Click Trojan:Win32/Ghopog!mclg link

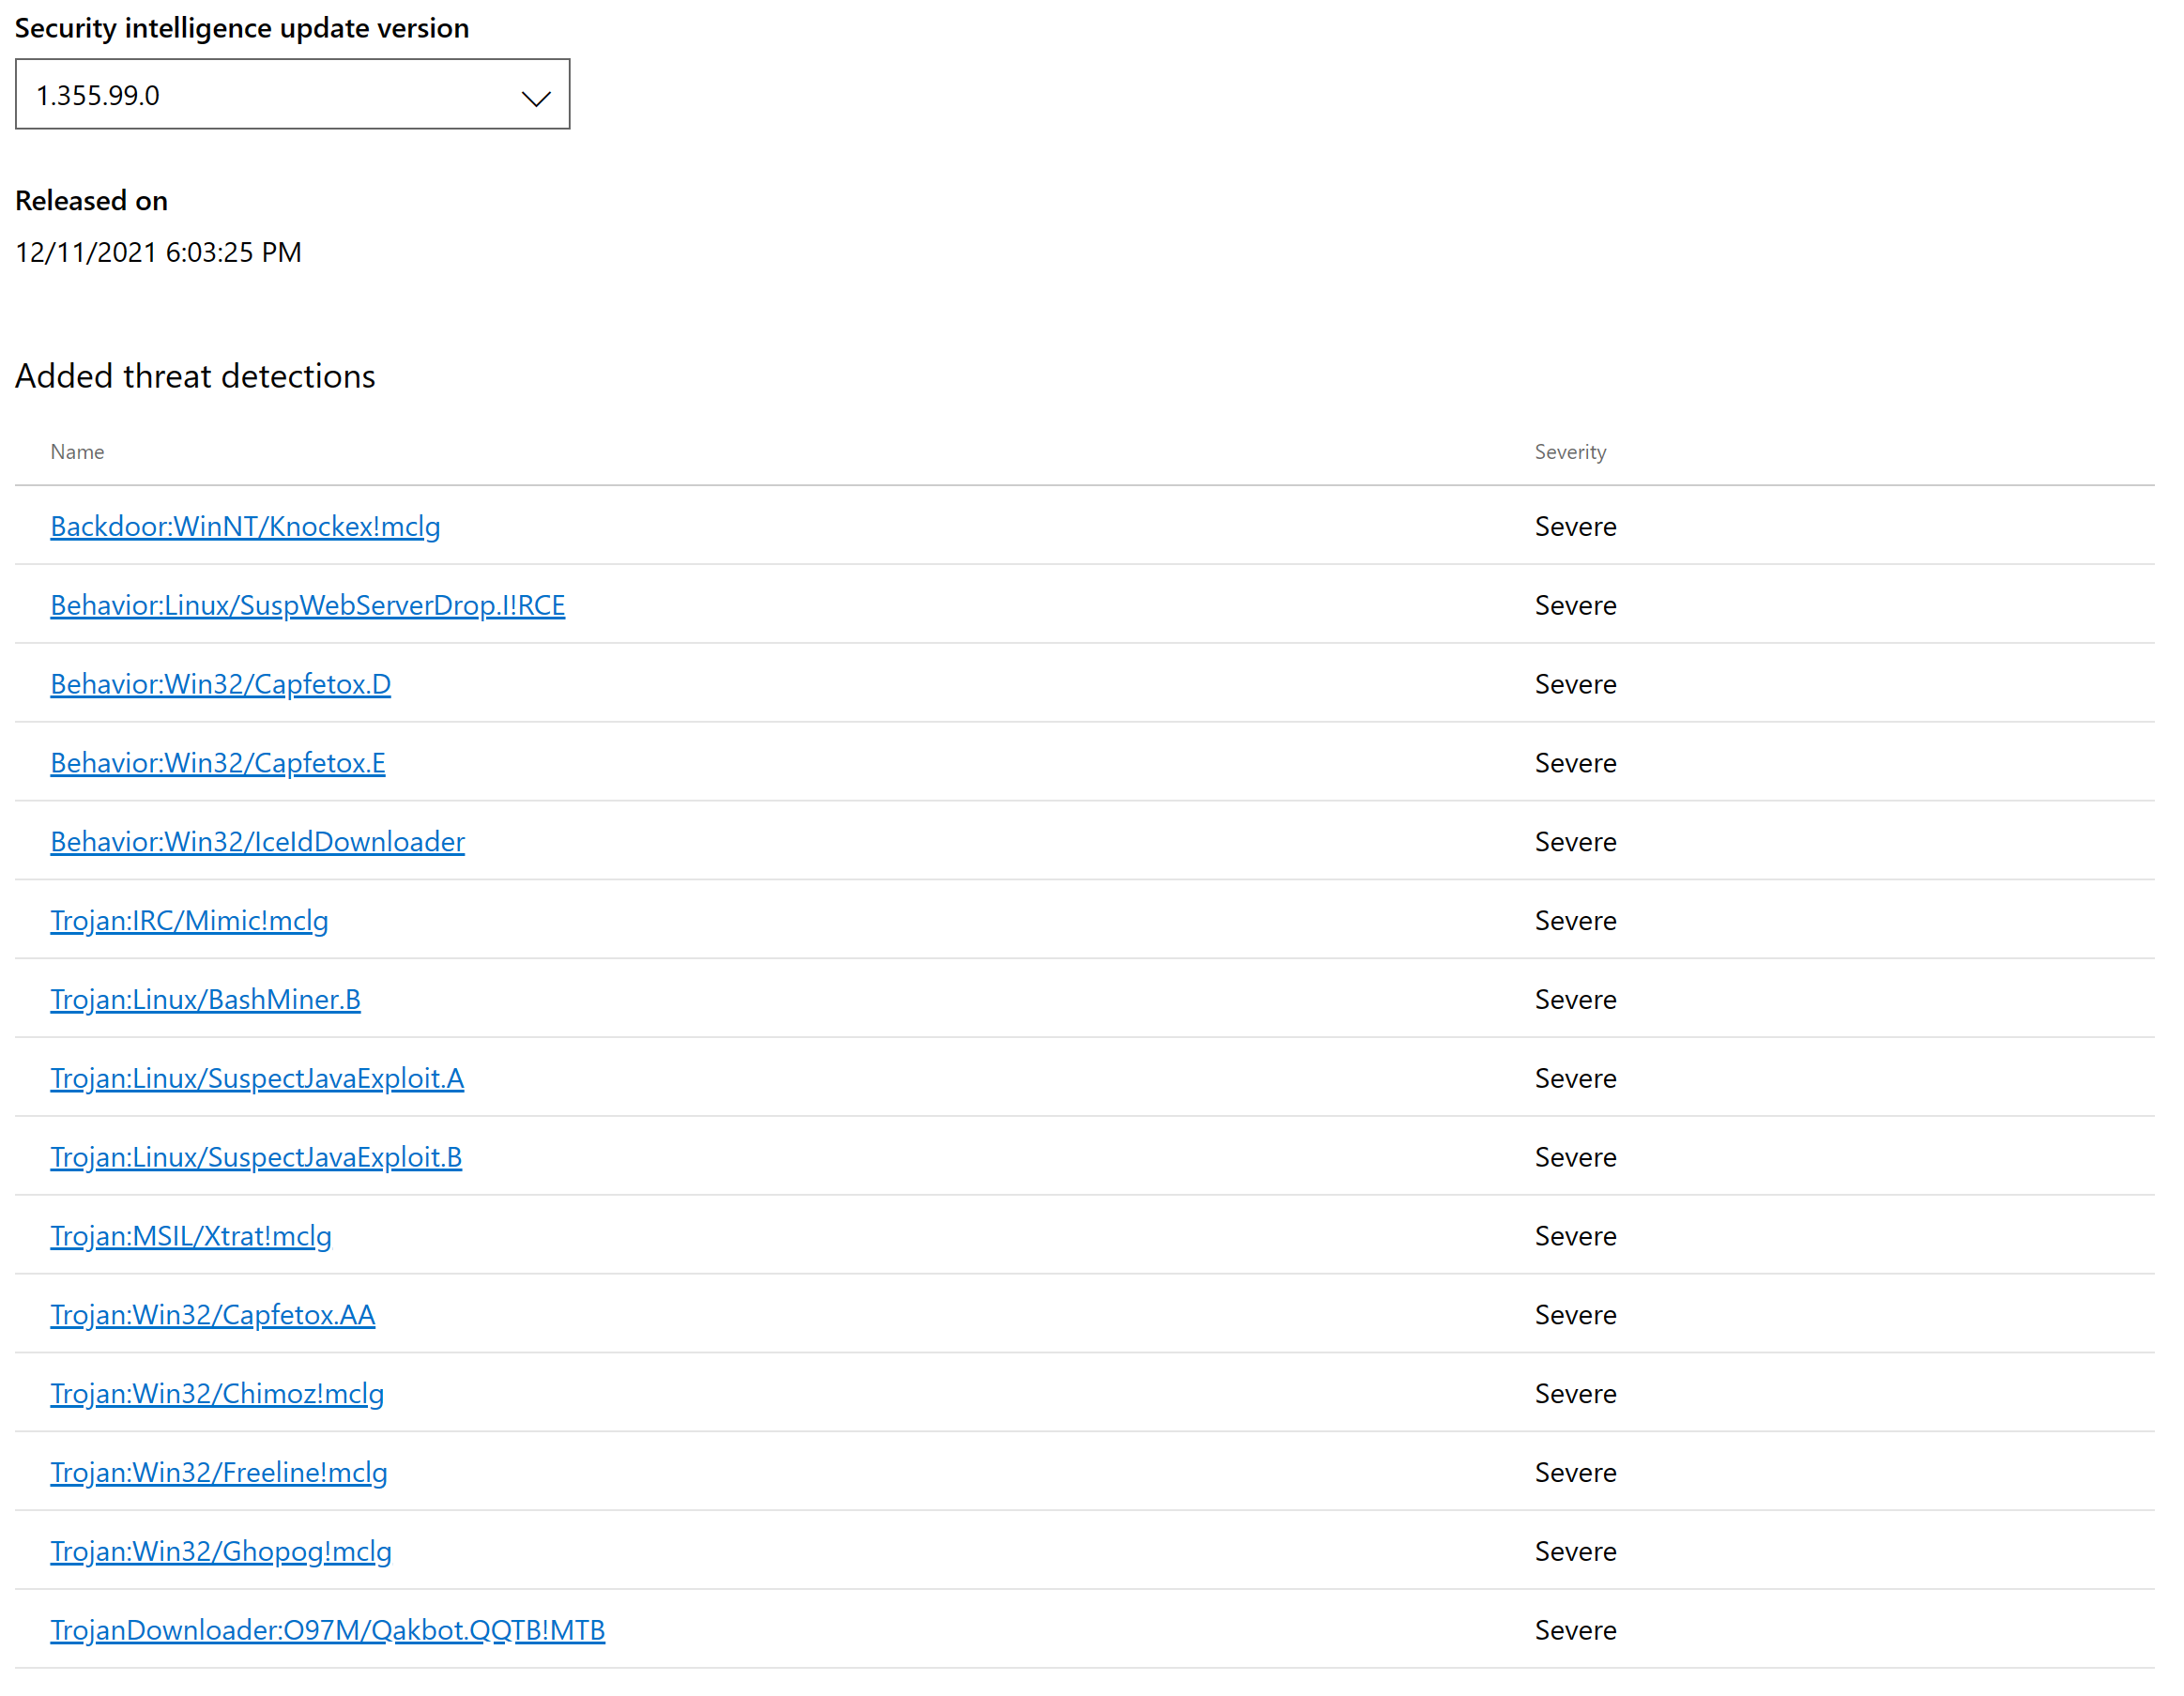220,1551
